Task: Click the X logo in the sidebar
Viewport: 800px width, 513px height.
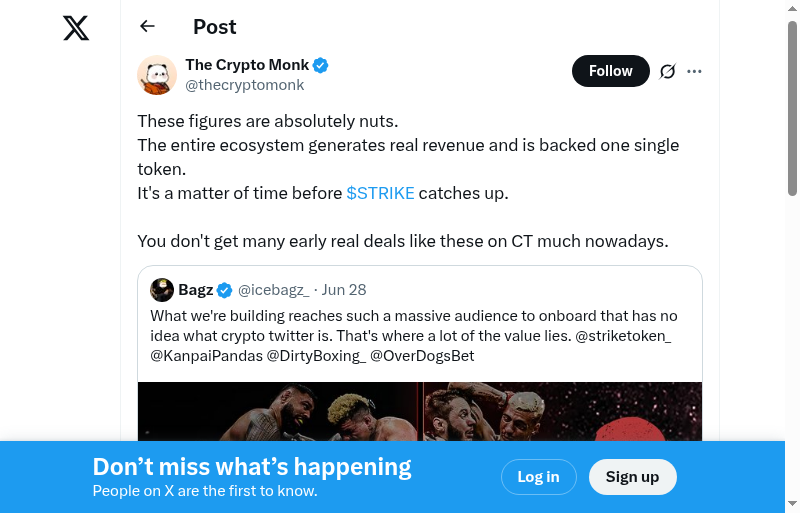Action: [x=76, y=28]
